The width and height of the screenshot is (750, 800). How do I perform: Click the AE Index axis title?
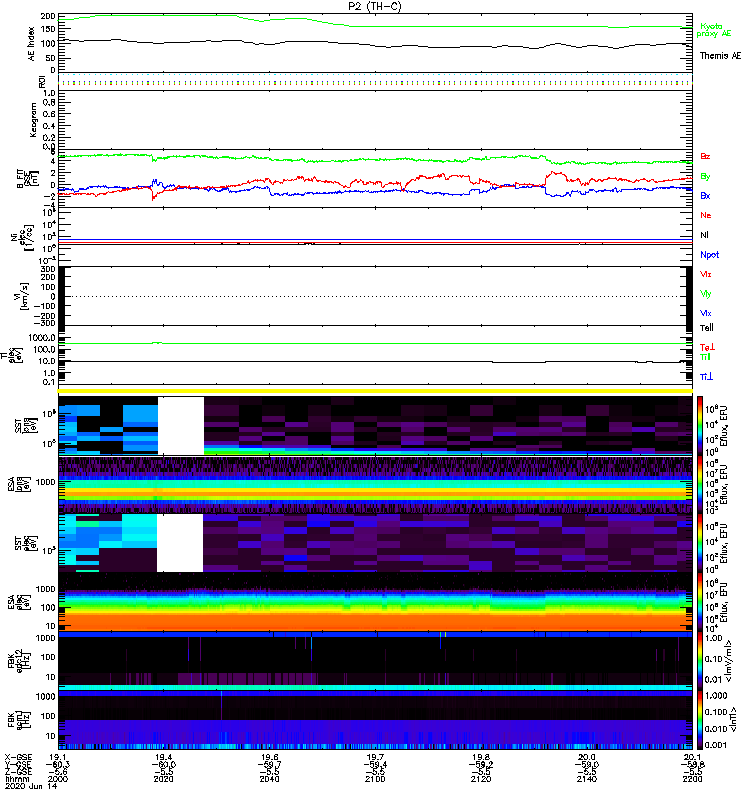[x=32, y=44]
